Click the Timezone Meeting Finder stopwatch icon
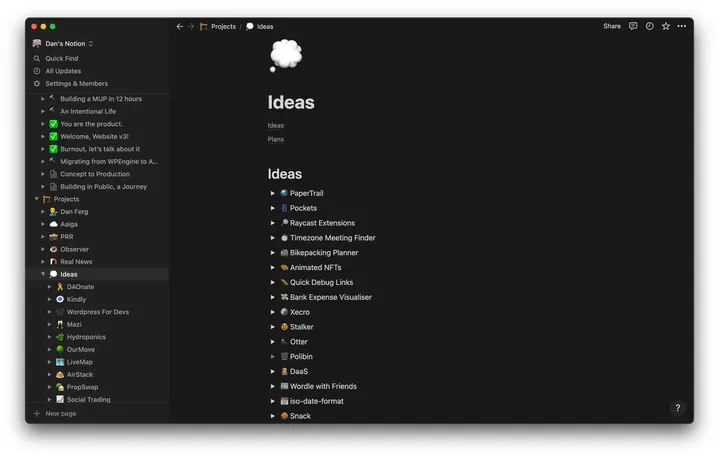Viewport: 720px width, 458px height. pyautogui.click(x=284, y=237)
